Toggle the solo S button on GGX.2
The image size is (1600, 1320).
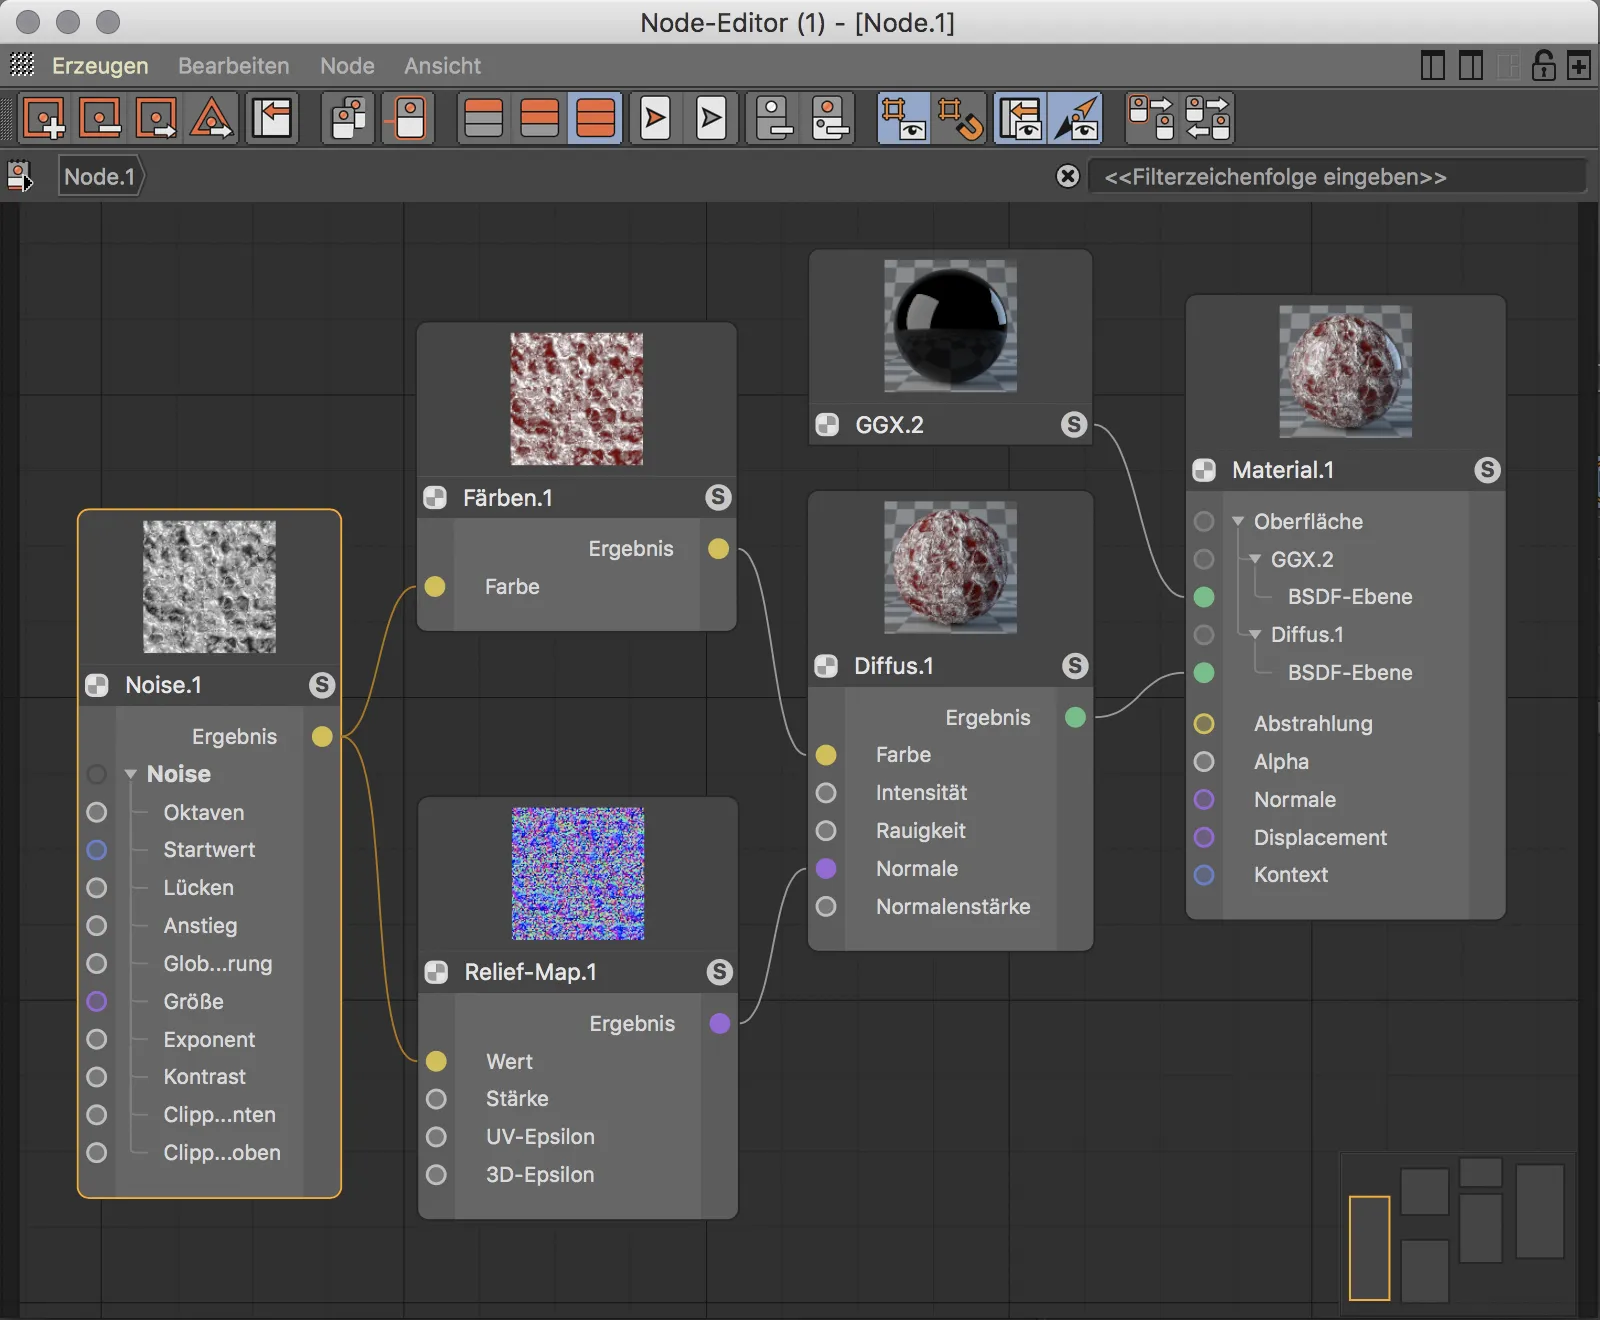point(1074,424)
